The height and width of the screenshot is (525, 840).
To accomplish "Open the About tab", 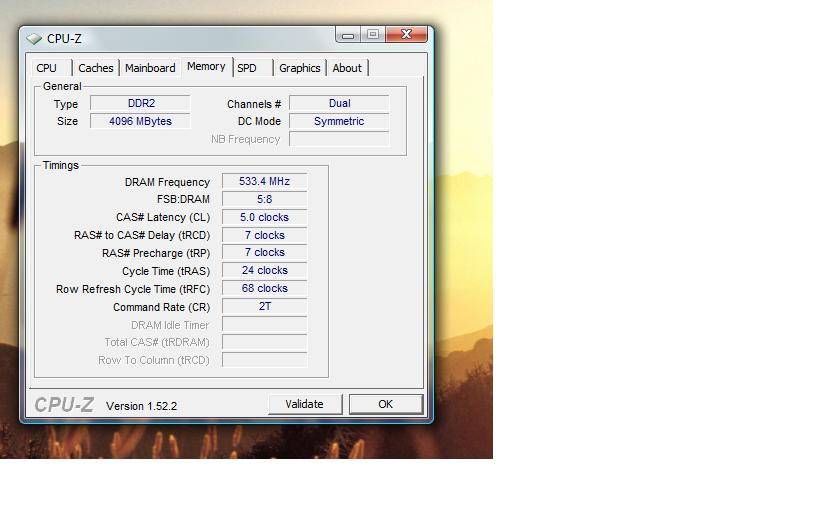I will coord(347,68).
